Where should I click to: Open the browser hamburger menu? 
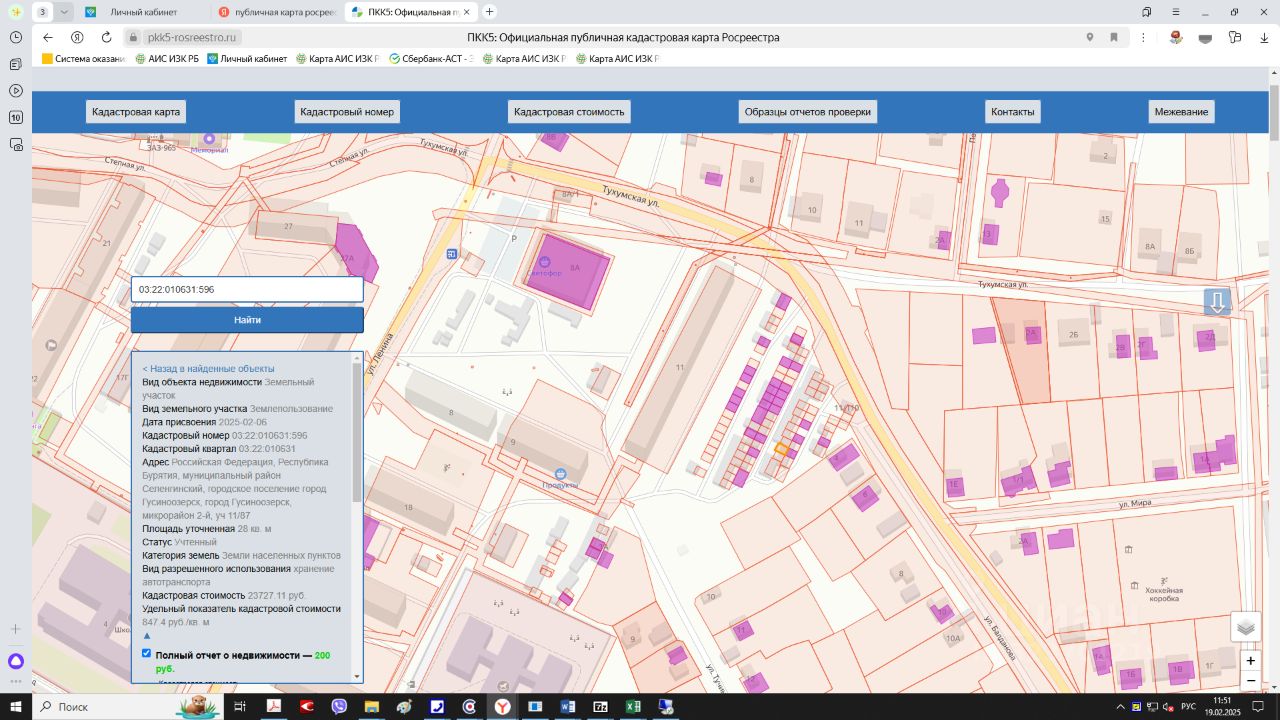pos(1175,12)
